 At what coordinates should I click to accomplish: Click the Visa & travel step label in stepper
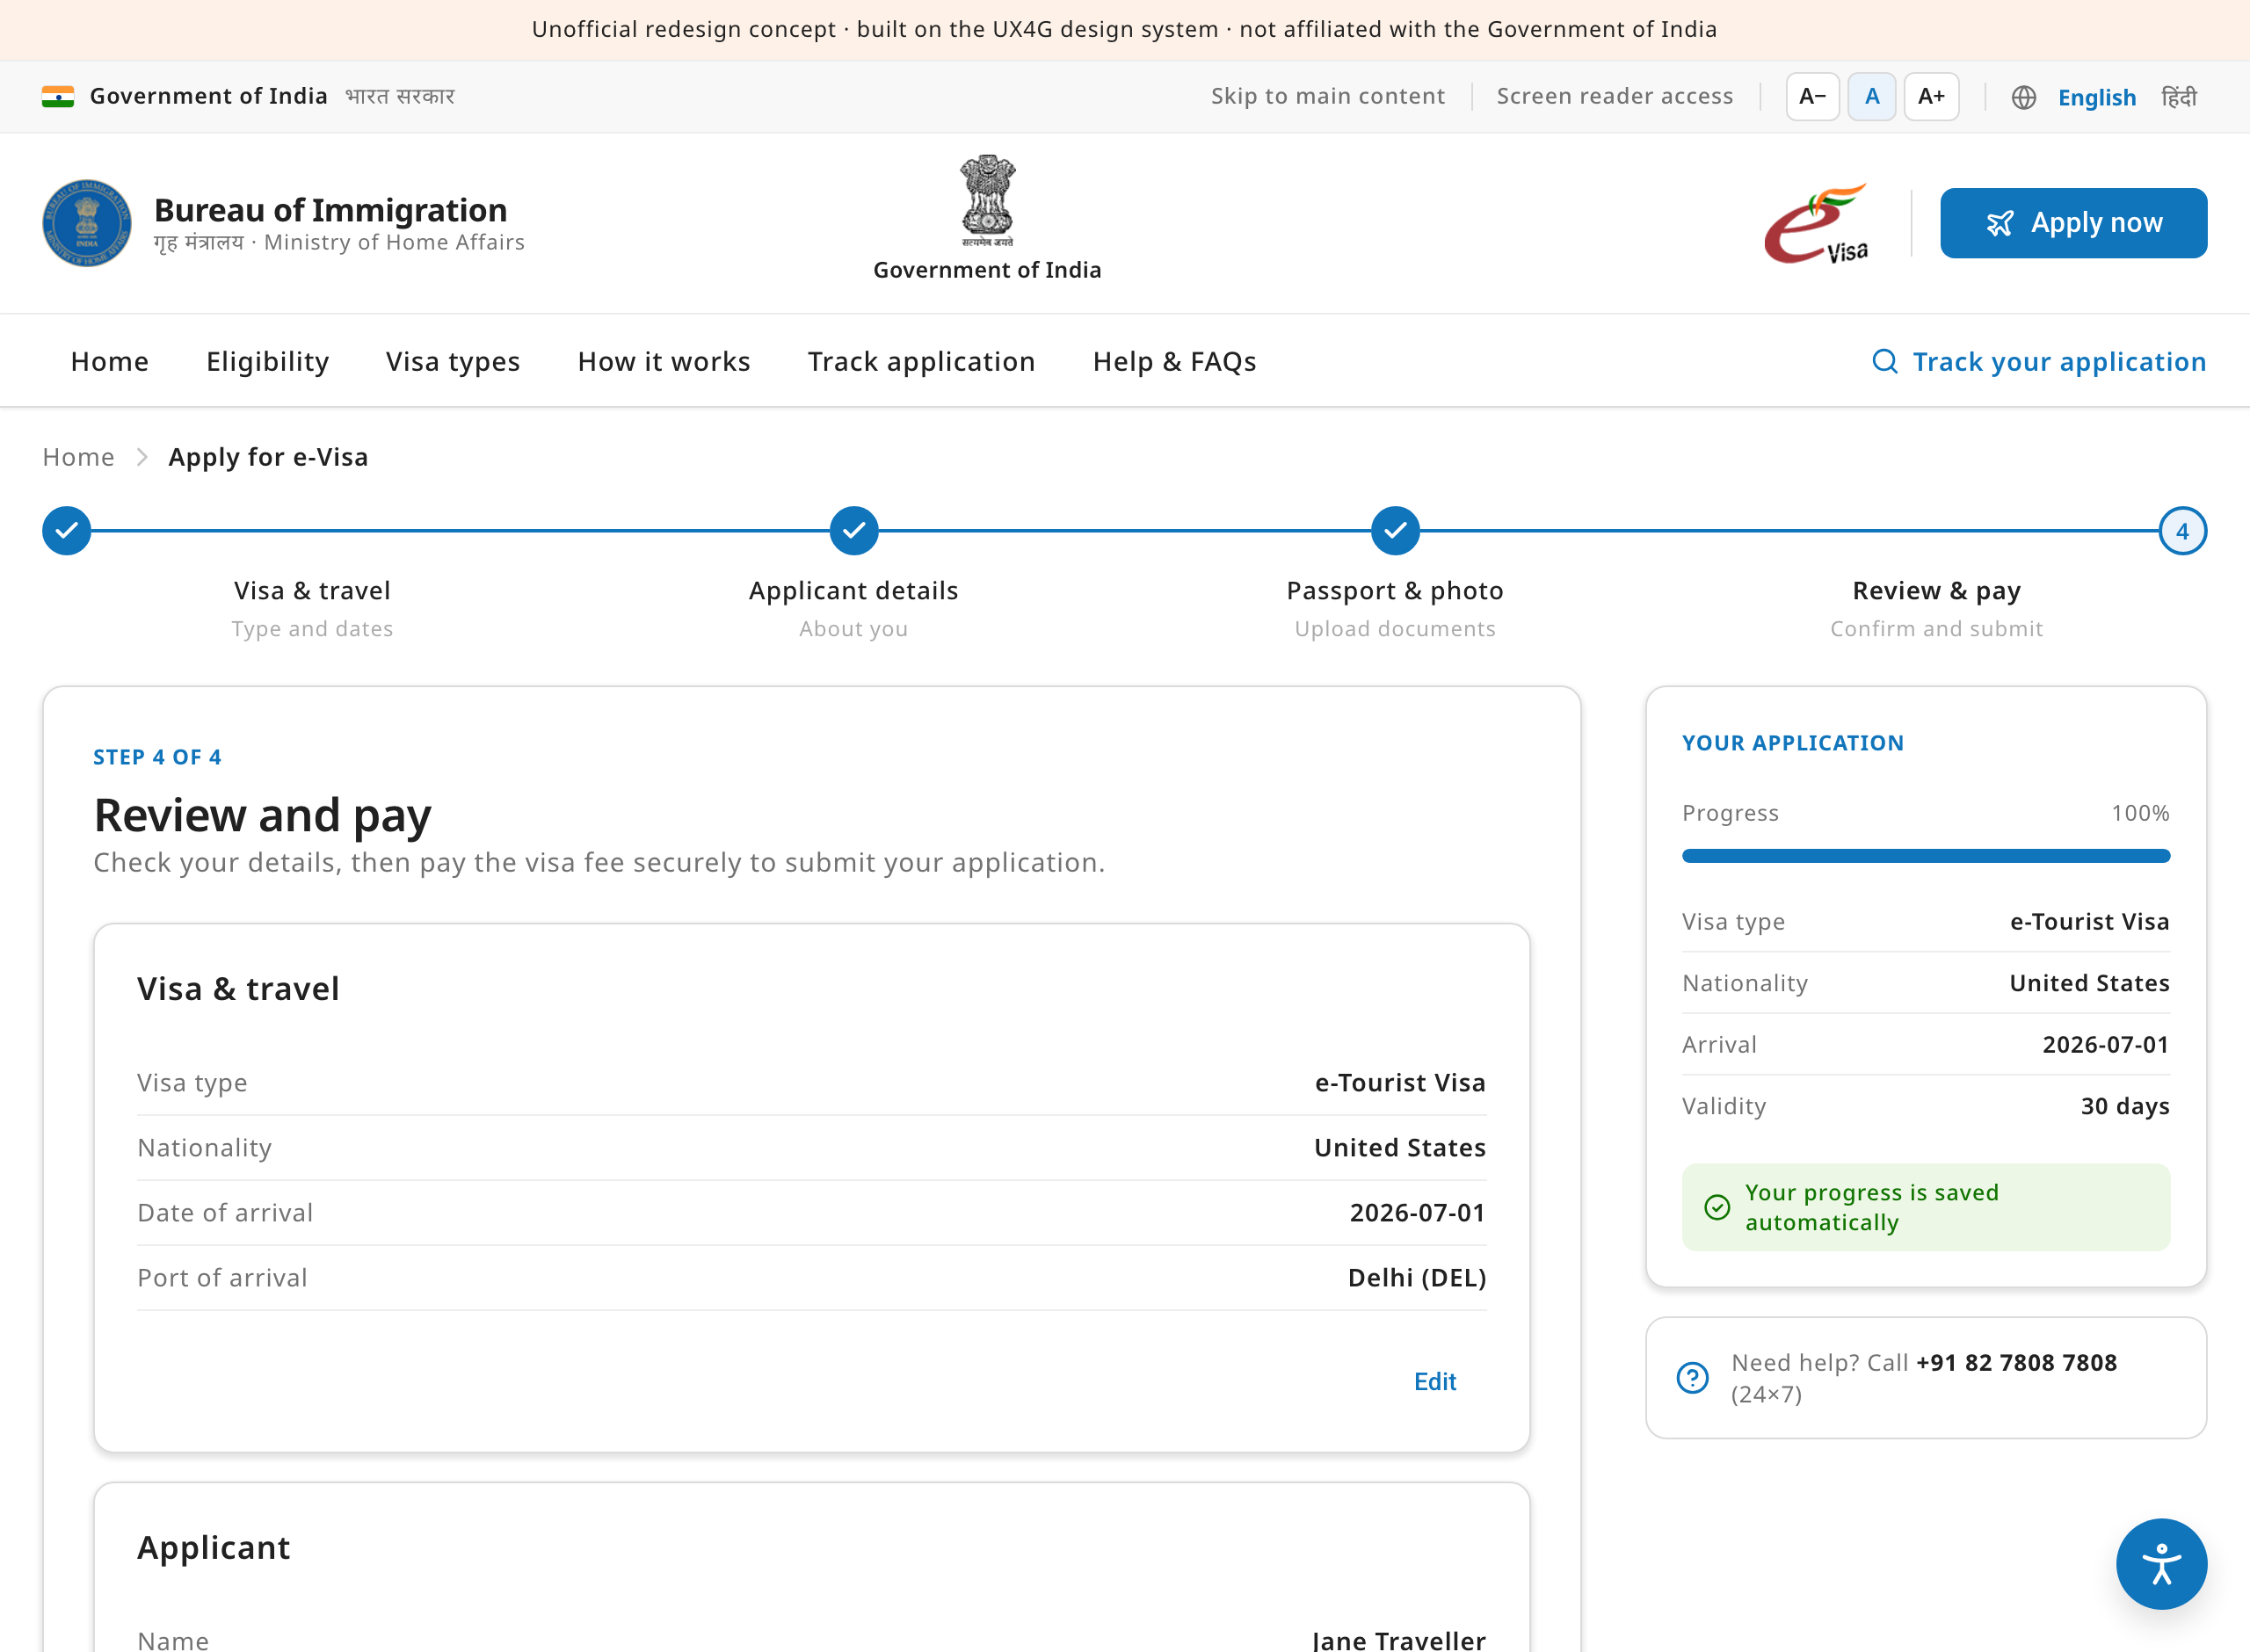(312, 590)
